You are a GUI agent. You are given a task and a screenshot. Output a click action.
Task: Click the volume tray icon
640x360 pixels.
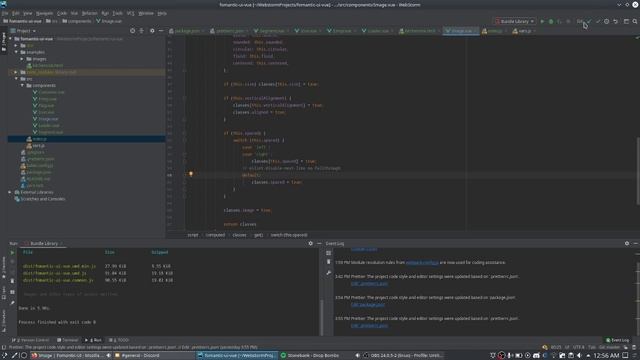coord(579,356)
